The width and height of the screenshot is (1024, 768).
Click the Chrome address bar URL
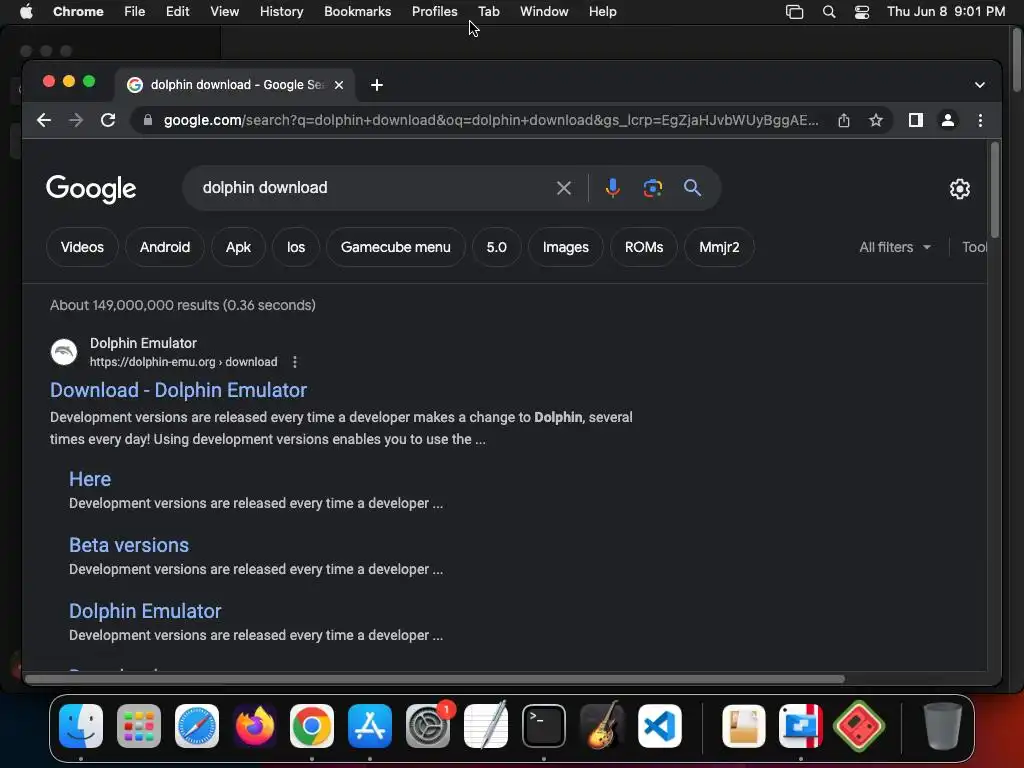[490, 120]
